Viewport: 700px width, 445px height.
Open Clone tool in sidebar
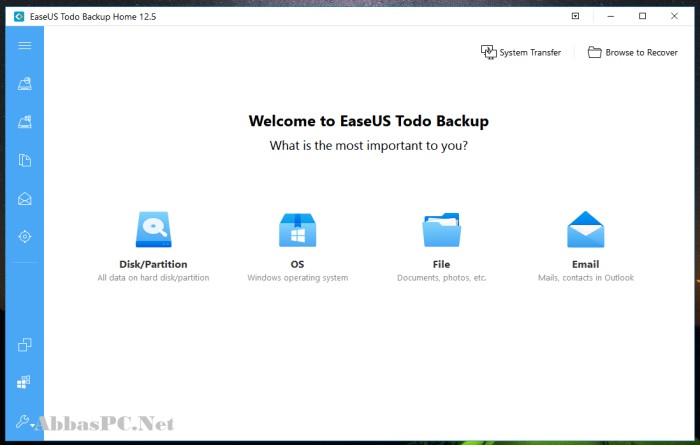click(25, 345)
